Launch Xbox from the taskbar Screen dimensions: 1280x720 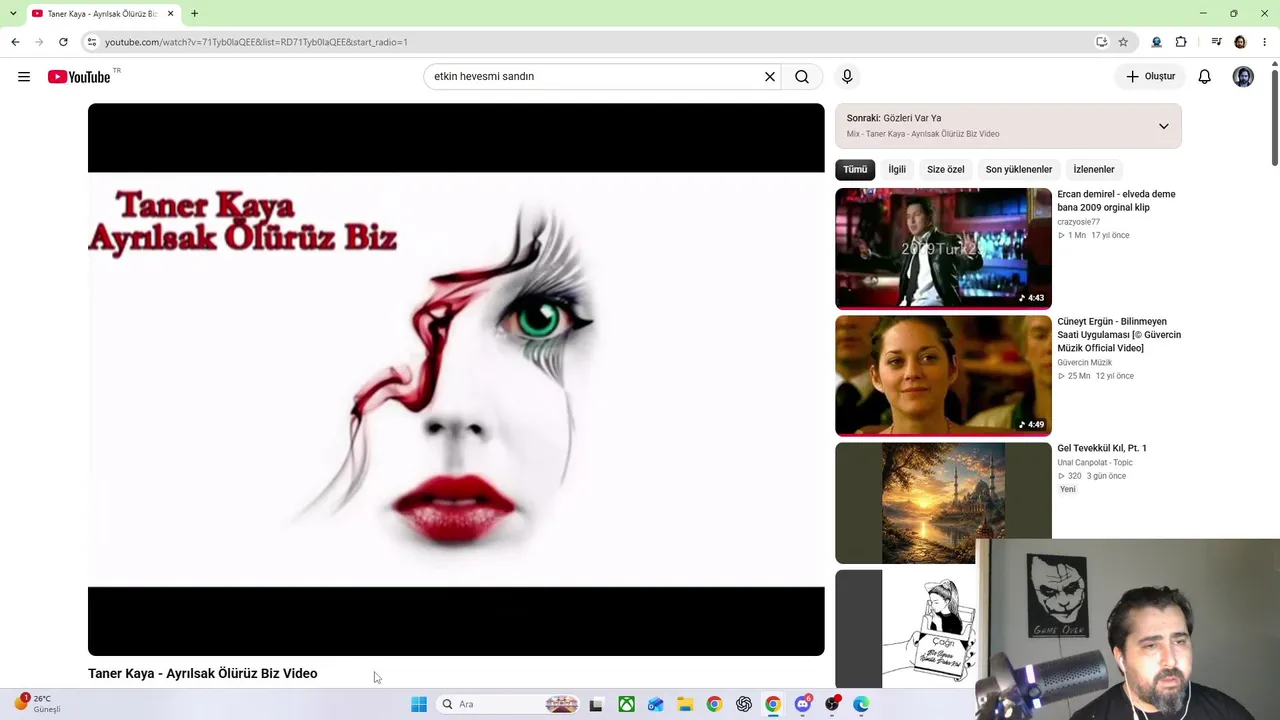tap(626, 704)
